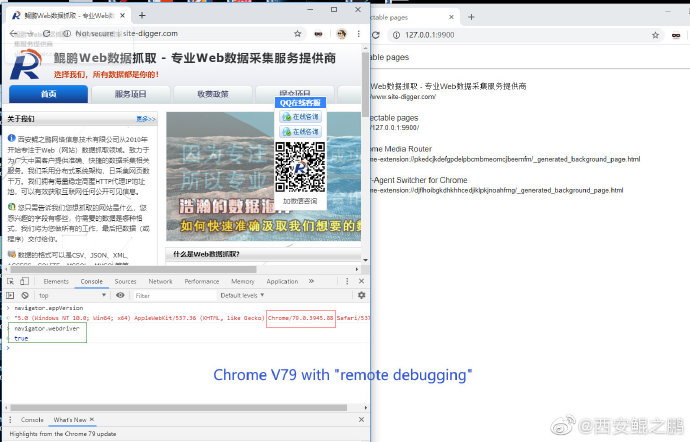Screen dimensions: 690x442
Task: Open the Memory tab in DevTools
Action: (243, 281)
